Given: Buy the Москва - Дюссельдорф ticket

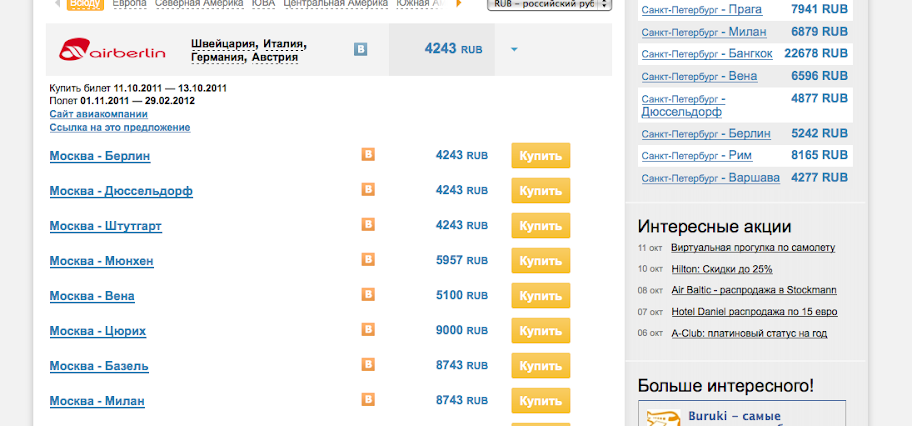Looking at the screenshot, I should click(541, 190).
